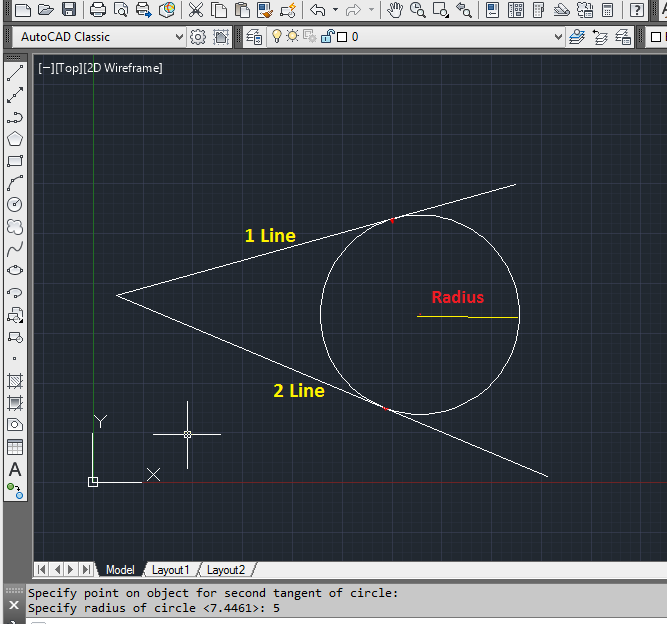Click the My Workspace icon

click(x=221, y=37)
